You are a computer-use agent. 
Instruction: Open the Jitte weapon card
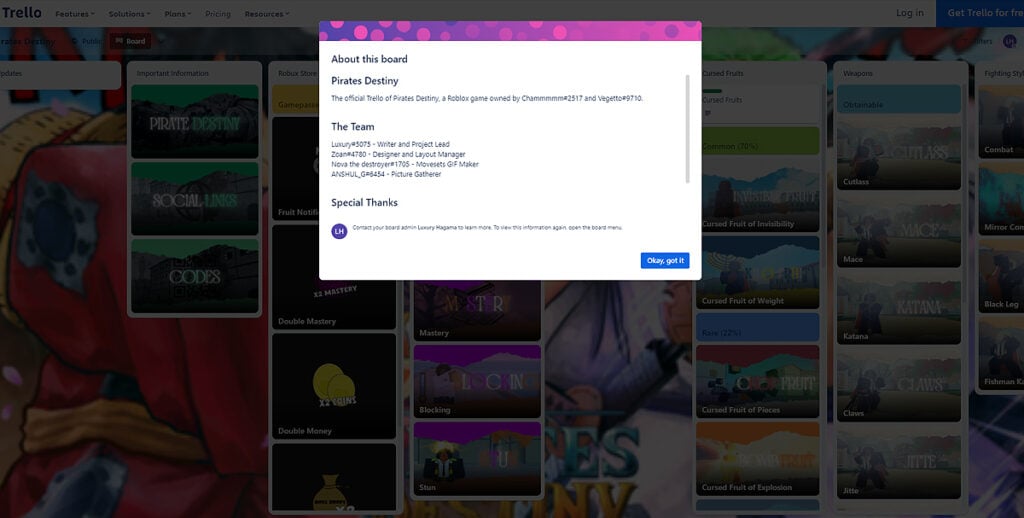(x=899, y=462)
